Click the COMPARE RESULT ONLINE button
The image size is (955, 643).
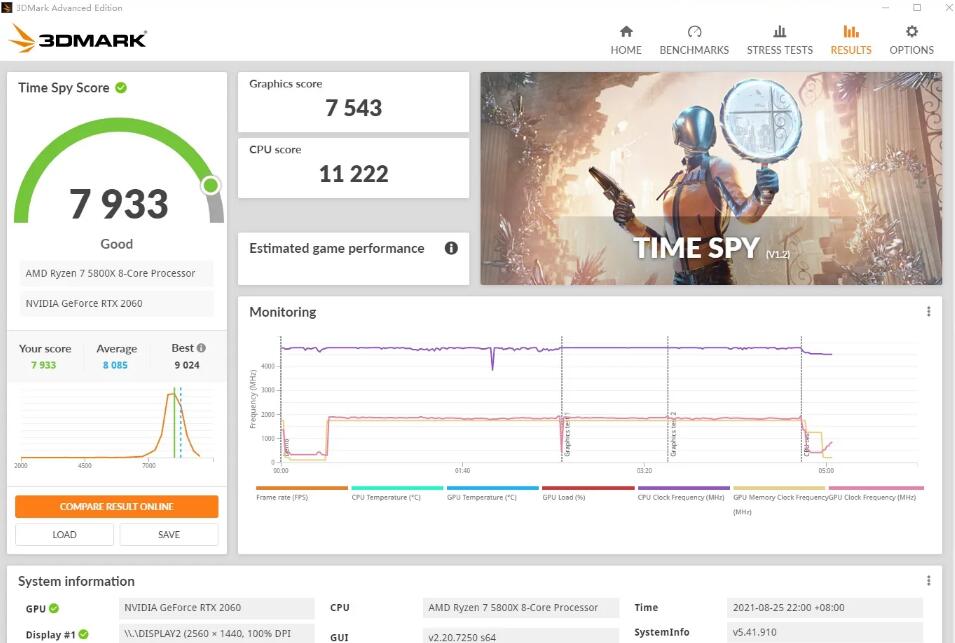[116, 506]
